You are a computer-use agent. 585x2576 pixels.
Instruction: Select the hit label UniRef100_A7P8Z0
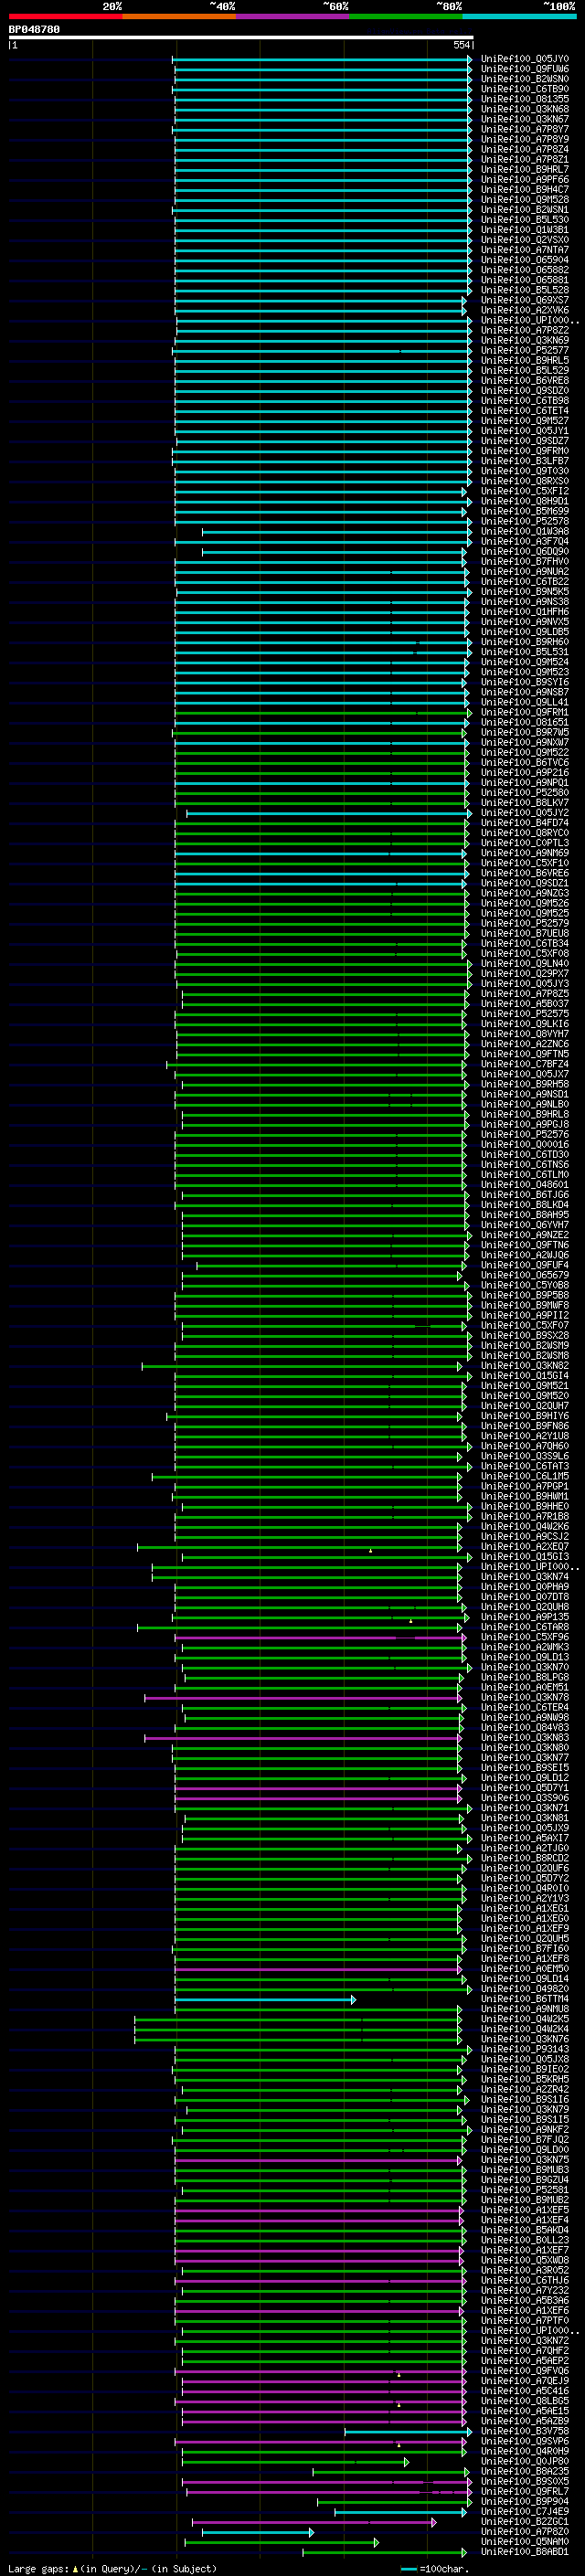click(525, 2532)
